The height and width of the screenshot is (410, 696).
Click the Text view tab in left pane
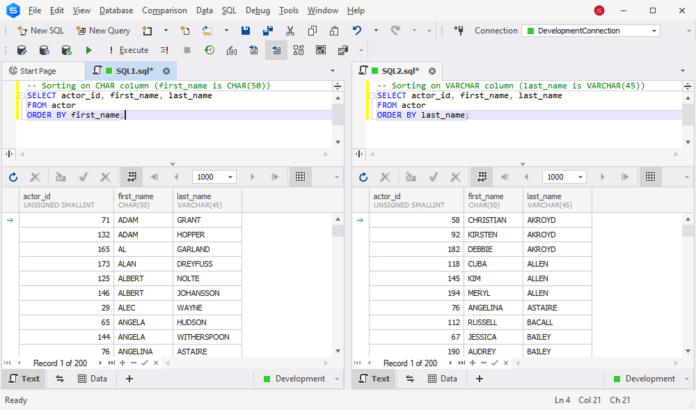24,378
